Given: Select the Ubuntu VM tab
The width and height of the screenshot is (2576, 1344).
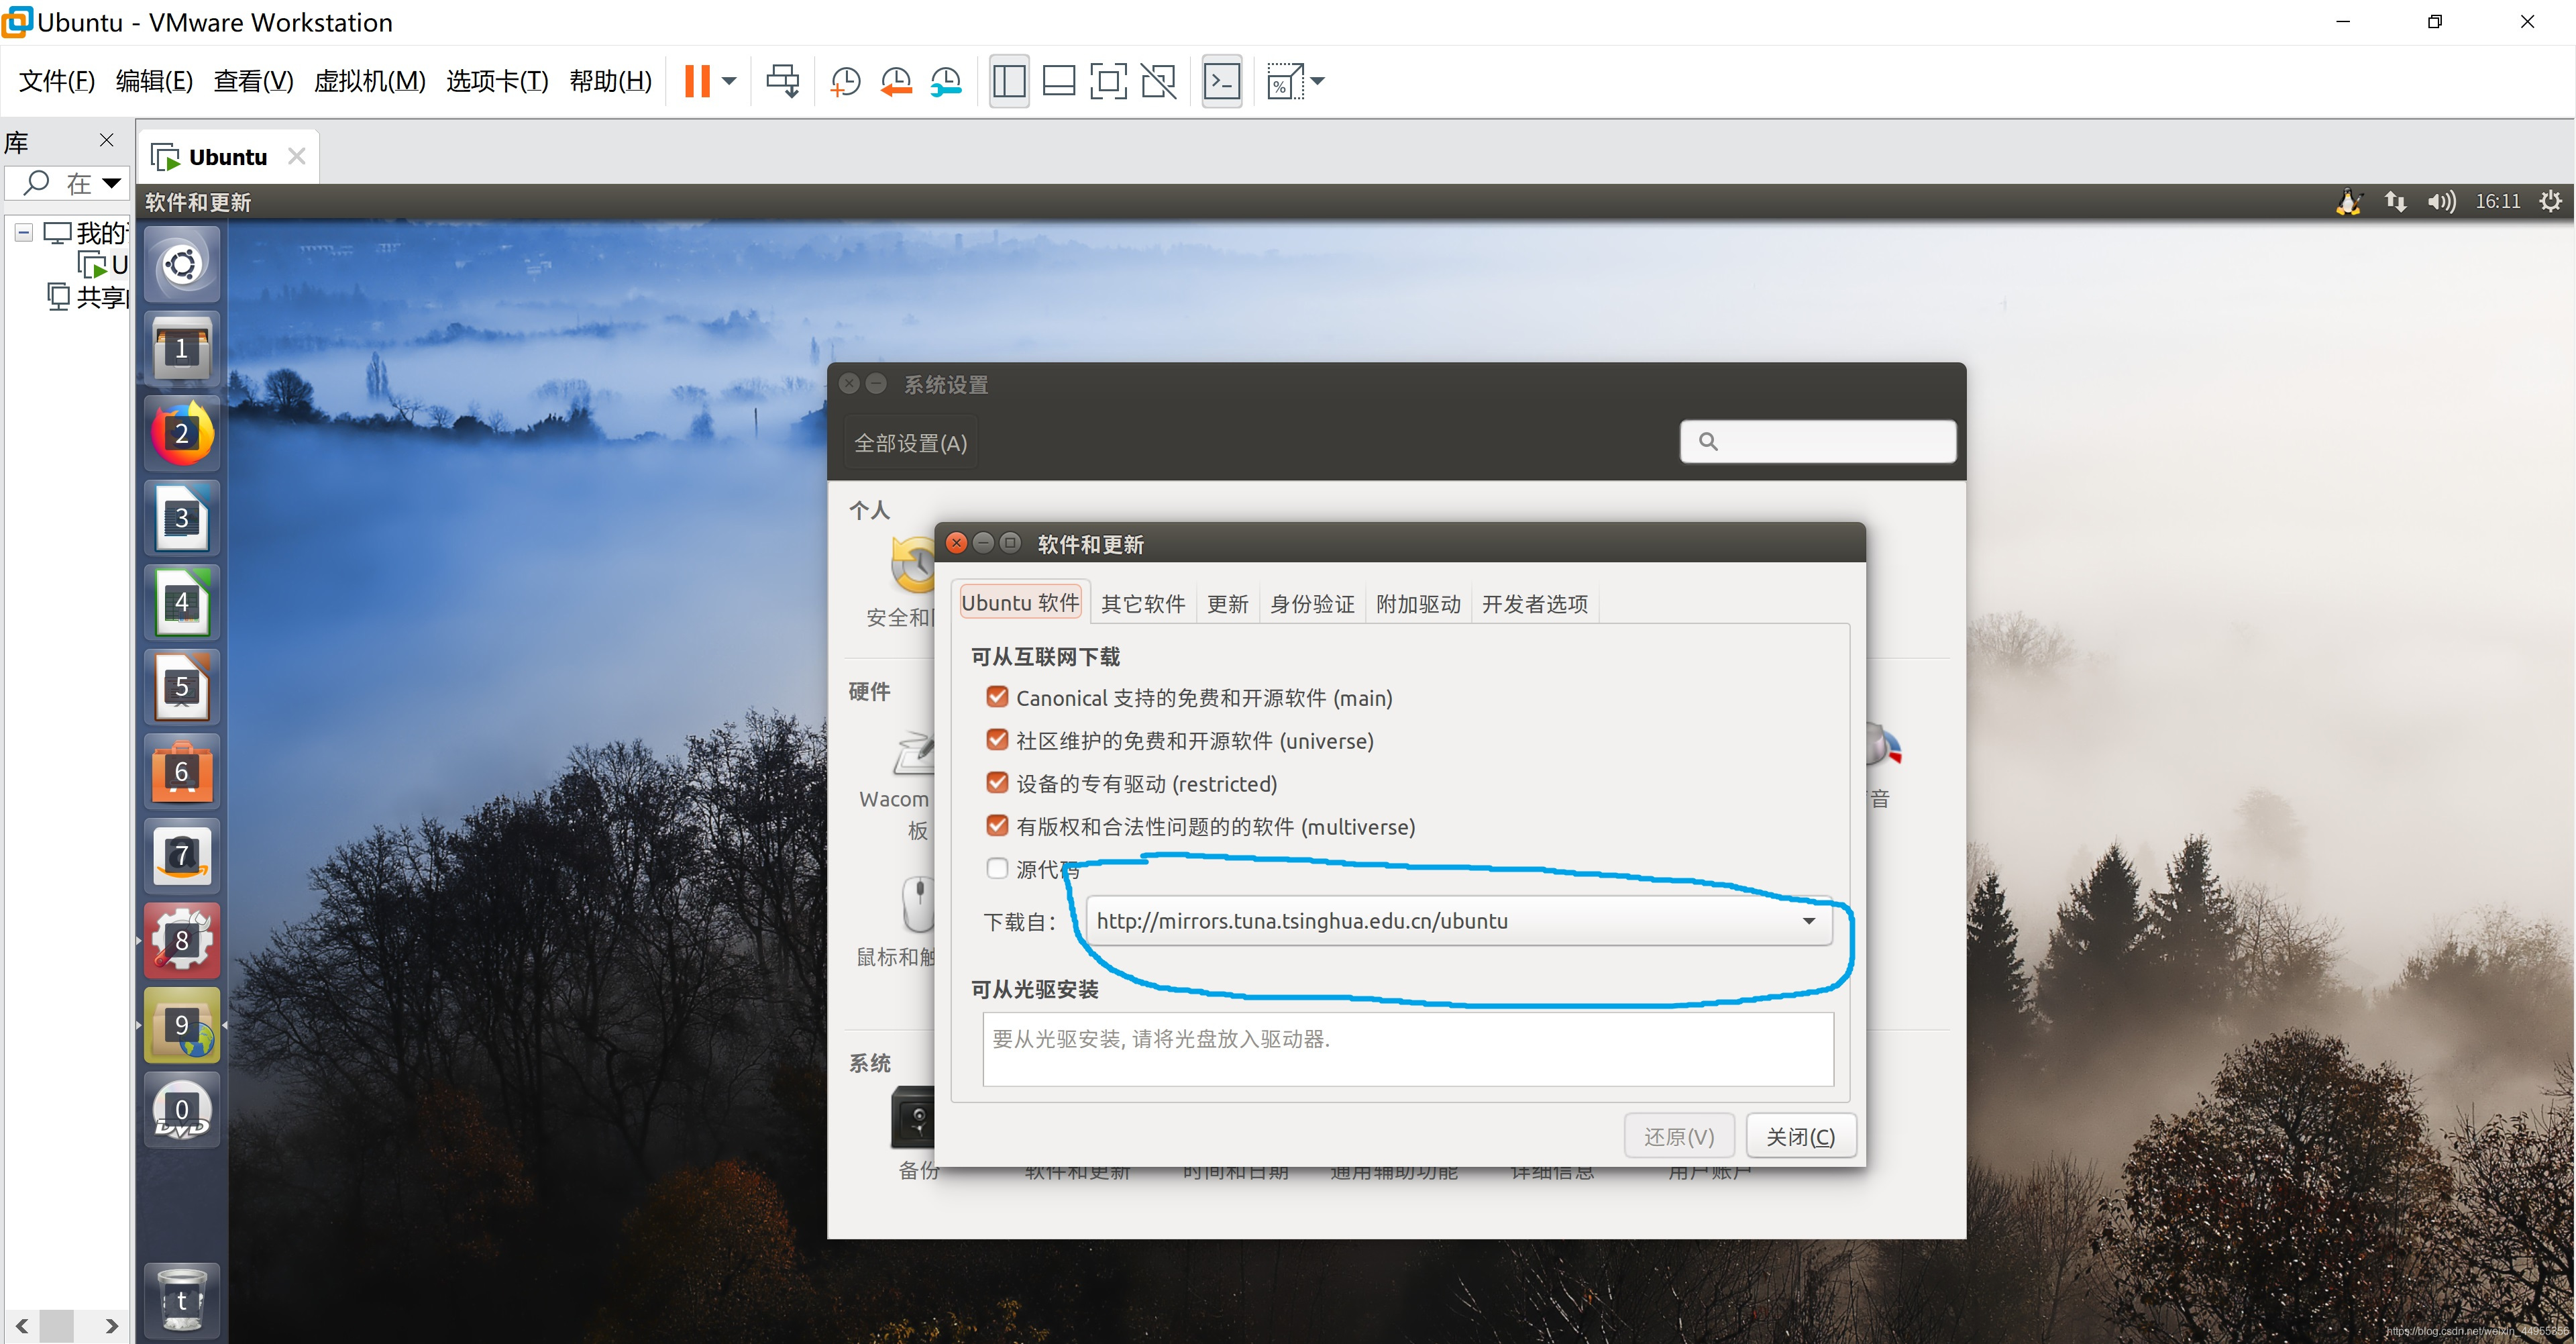Looking at the screenshot, I should click(228, 157).
